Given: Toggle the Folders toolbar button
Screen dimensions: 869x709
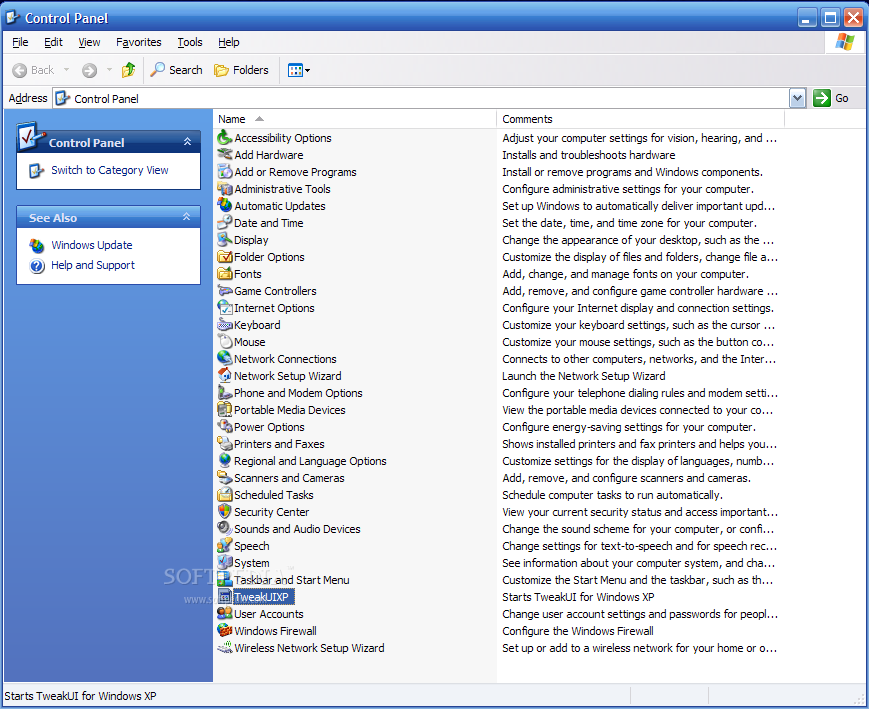Looking at the screenshot, I should tap(241, 70).
